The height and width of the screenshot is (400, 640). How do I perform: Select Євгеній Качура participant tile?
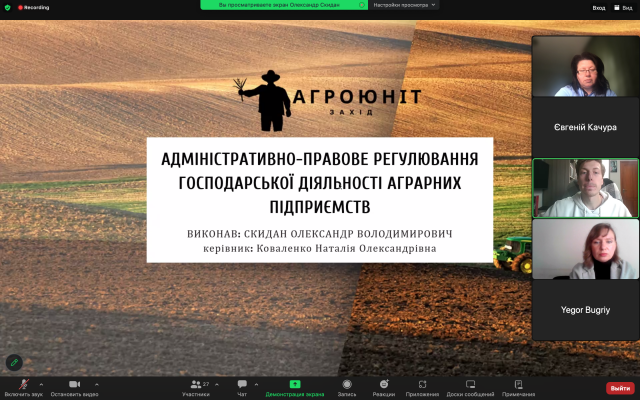(585, 127)
